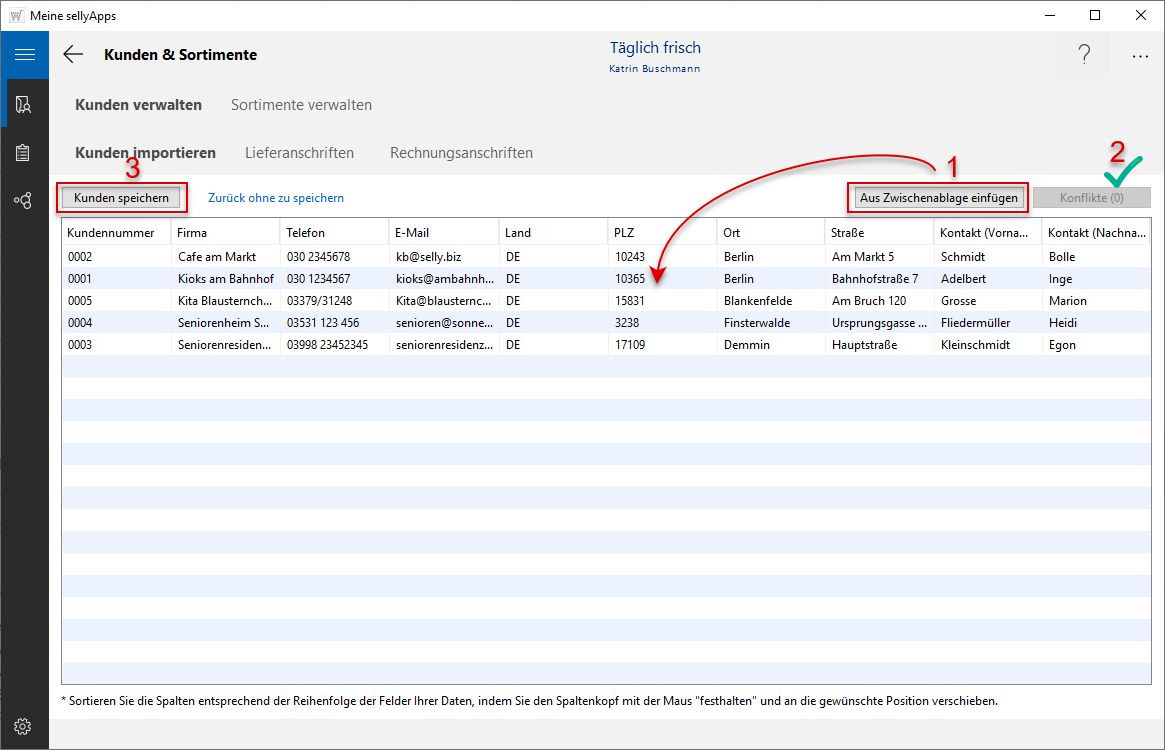The image size is (1165, 750).
Task: Click the back arrow icon
Action: point(73,55)
